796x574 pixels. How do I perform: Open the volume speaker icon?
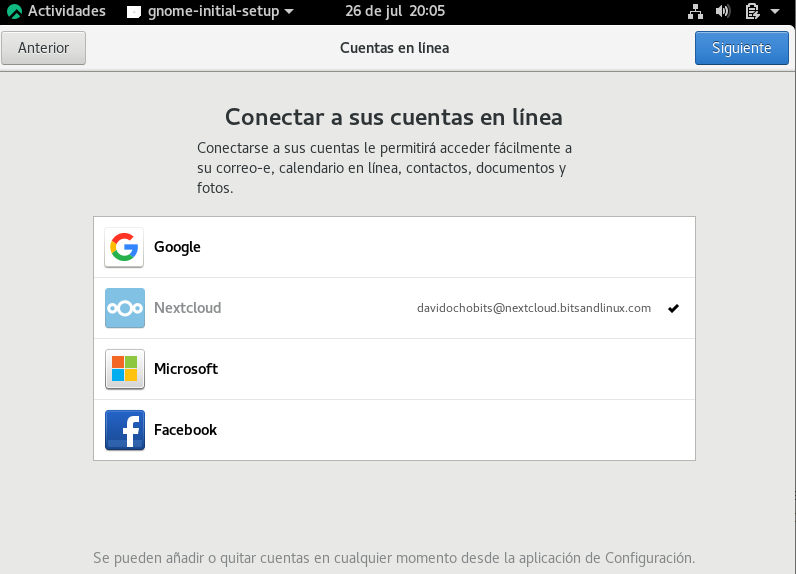[x=722, y=11]
